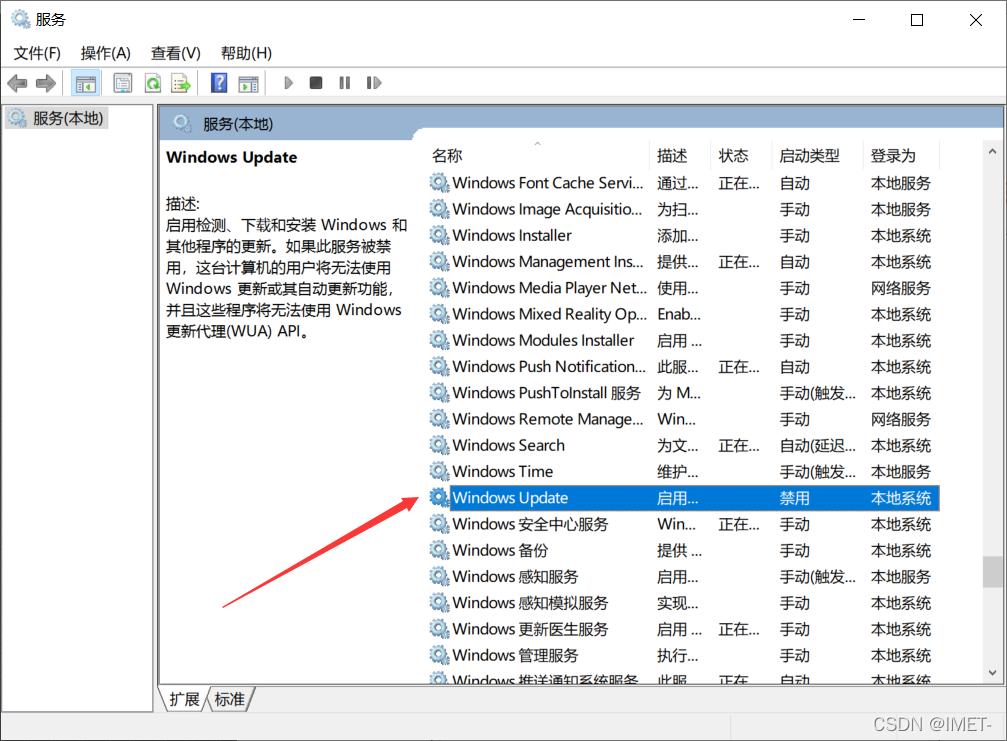
Task: Click the gear icon beside Windows Search
Action: coord(439,445)
